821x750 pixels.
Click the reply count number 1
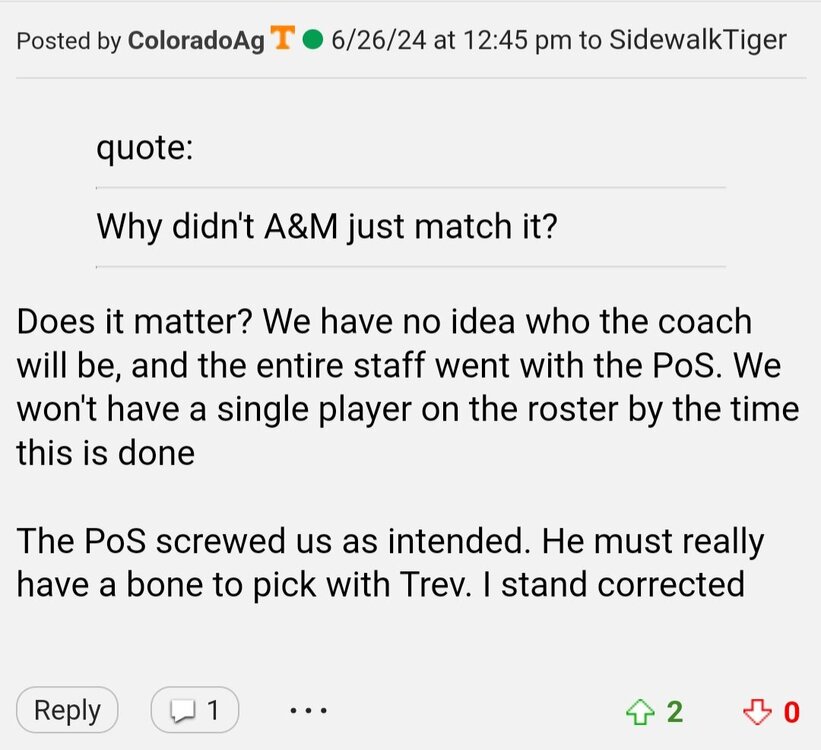(x=213, y=711)
